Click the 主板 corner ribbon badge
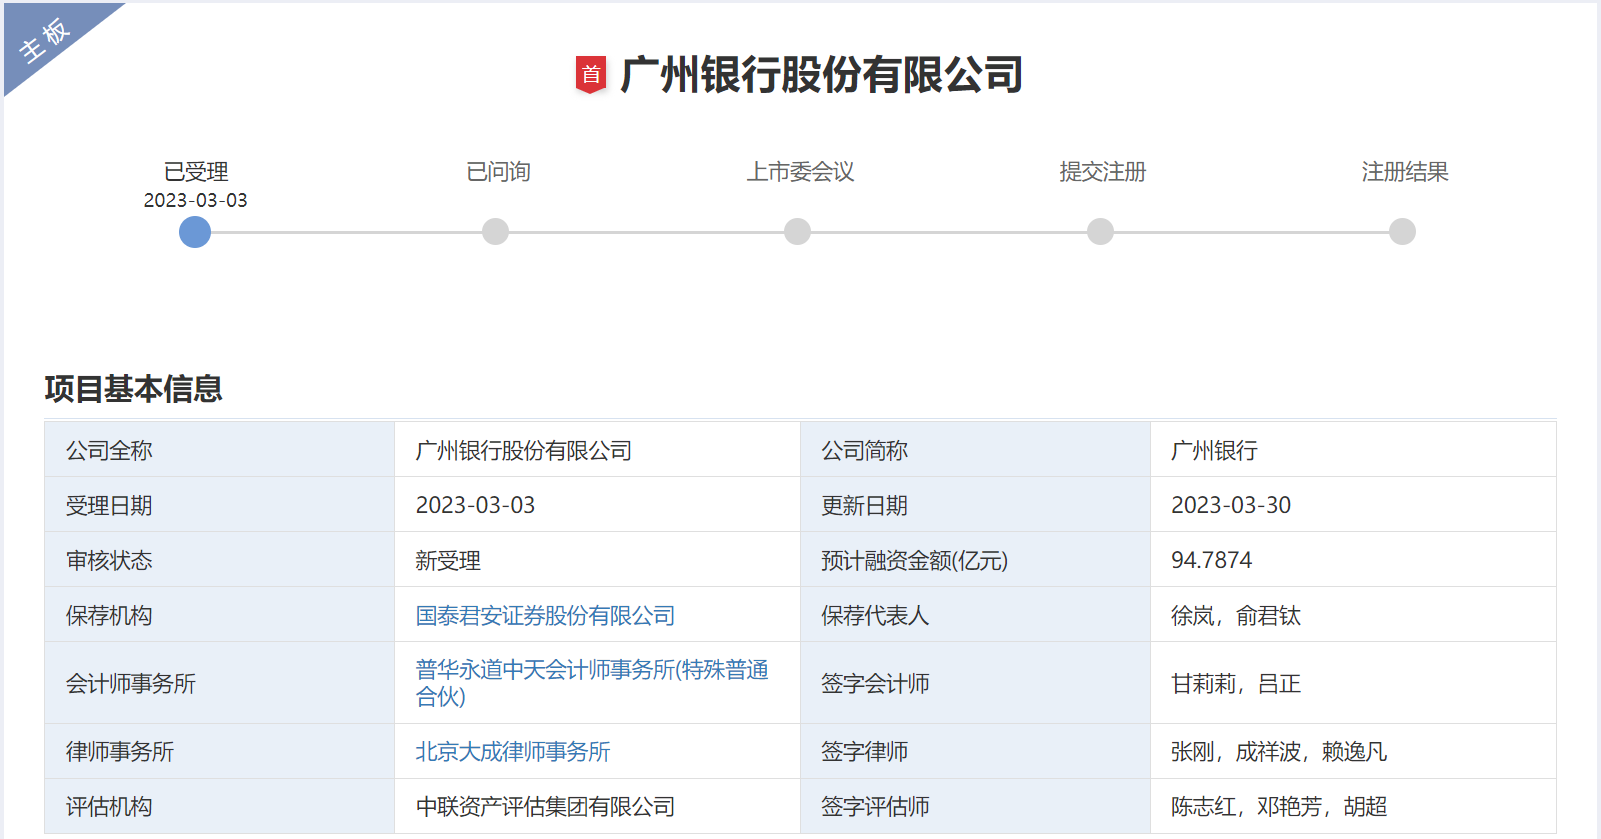 pyautogui.click(x=46, y=40)
